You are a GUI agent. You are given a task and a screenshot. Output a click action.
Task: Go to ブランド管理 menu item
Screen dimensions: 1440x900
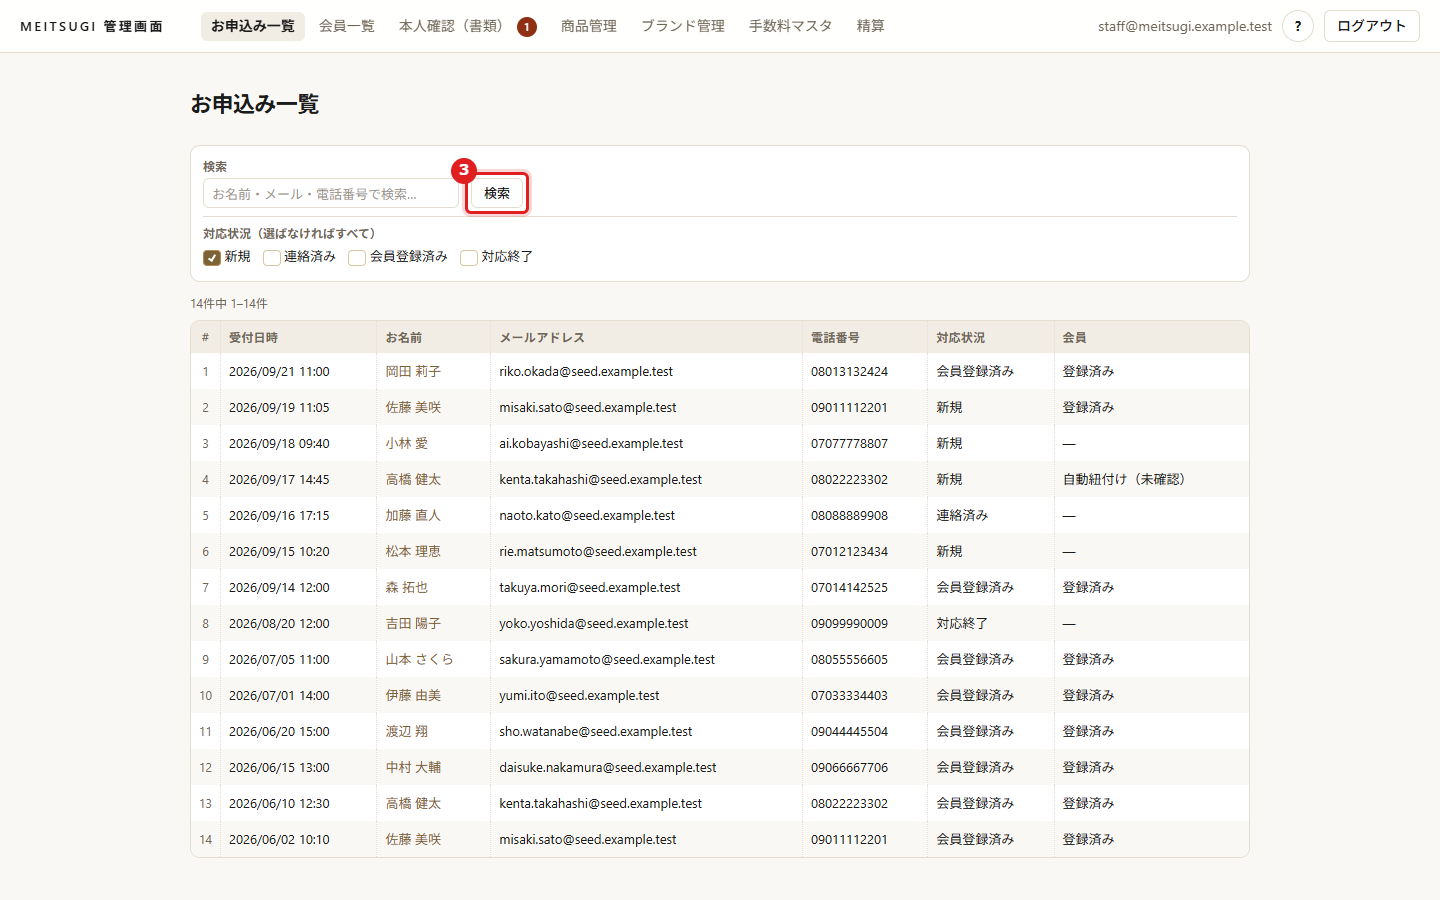683,26
